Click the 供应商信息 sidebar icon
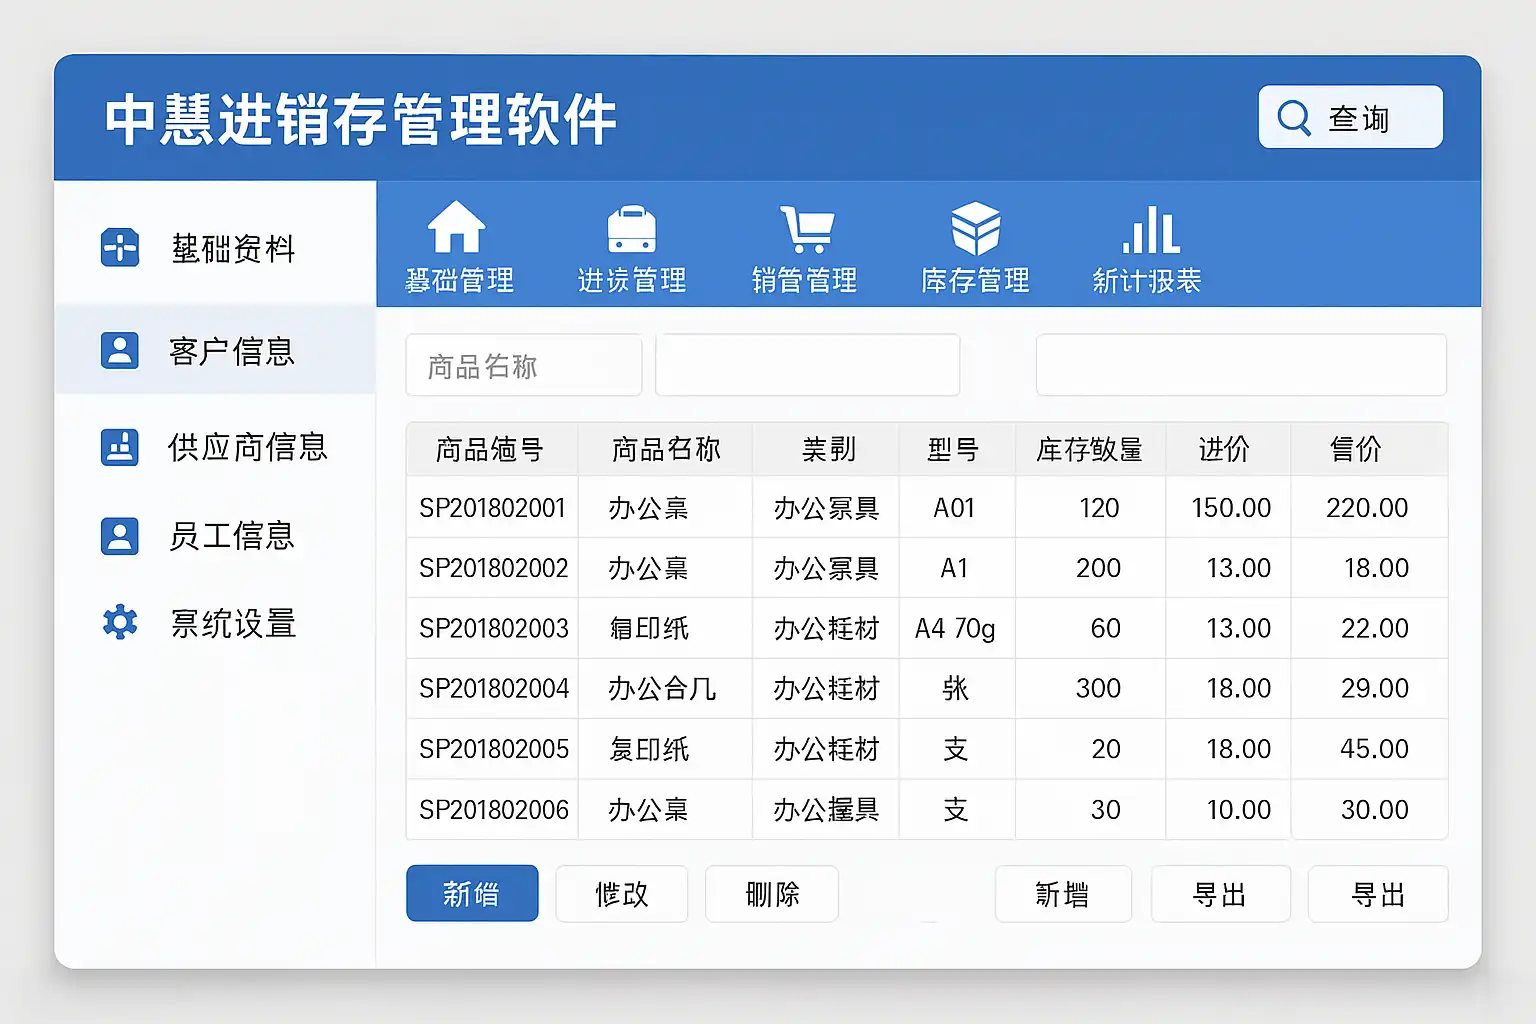Screen dimensions: 1536x1024 120,447
